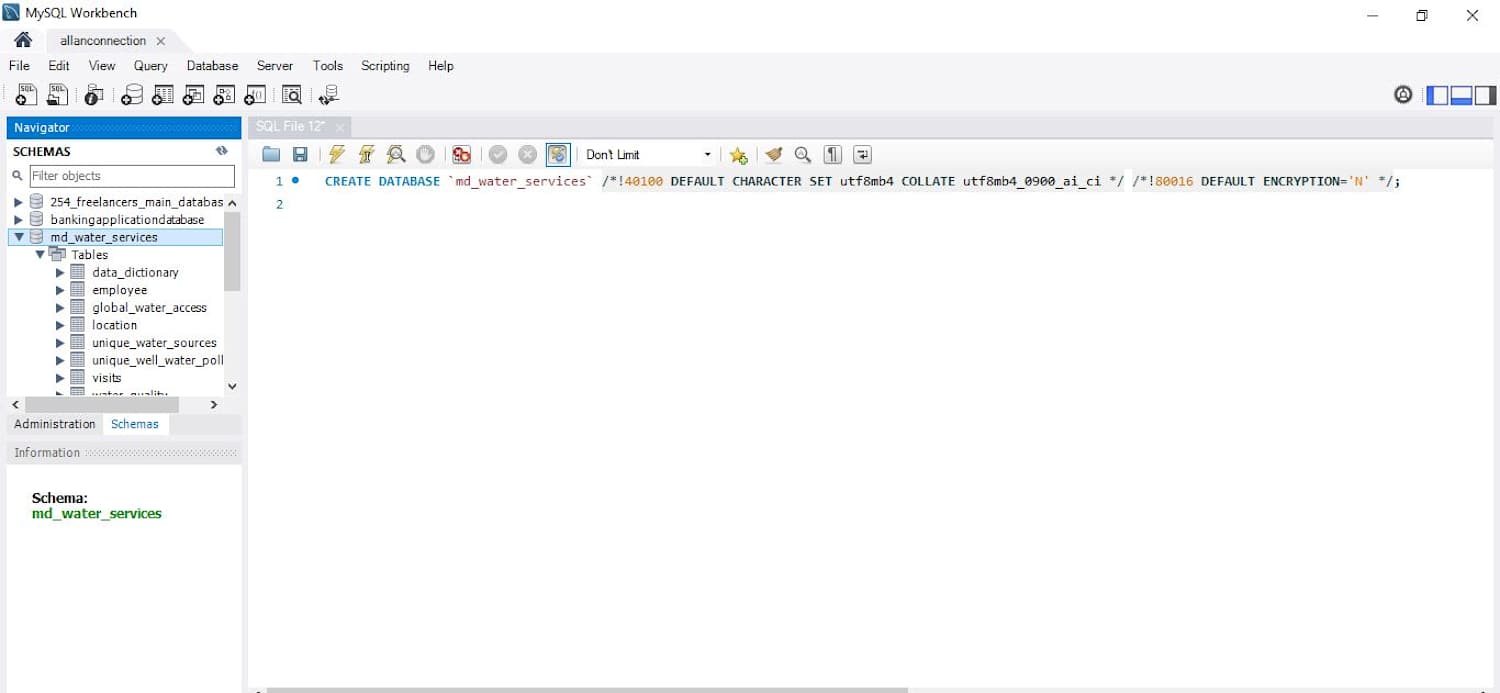Toggle invisible characters display
The width and height of the screenshot is (1500, 693).
833,154
